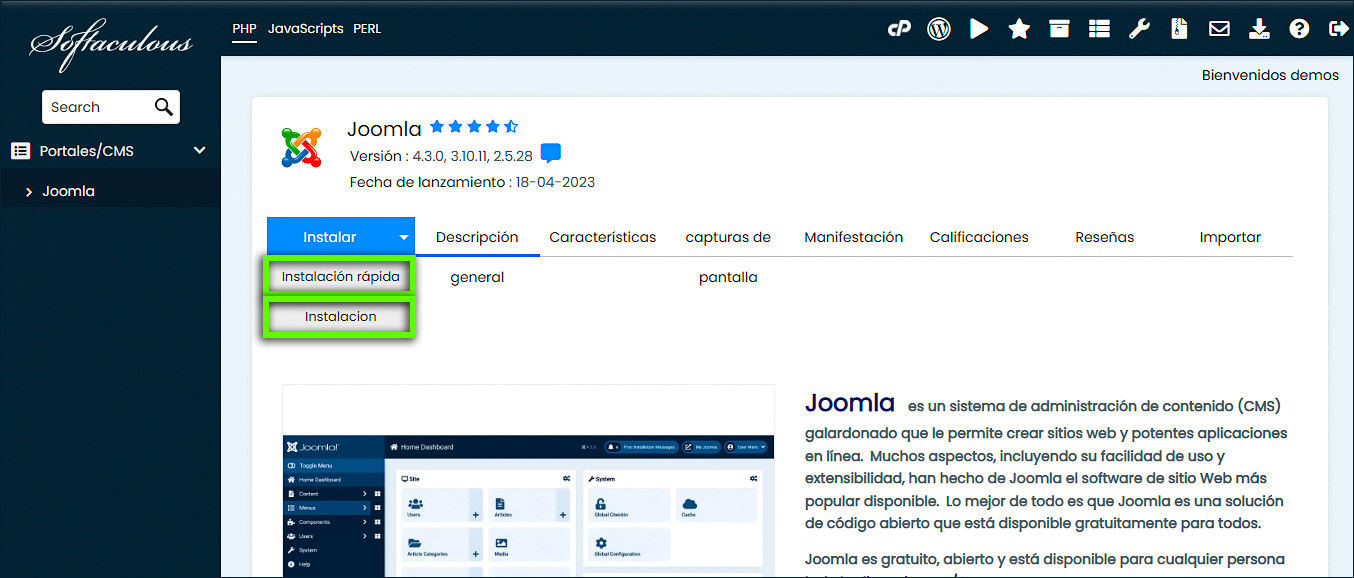Screen dimensions: 1354x578
Task: Expand the Instalar dropdown arrow
Action: (x=405, y=236)
